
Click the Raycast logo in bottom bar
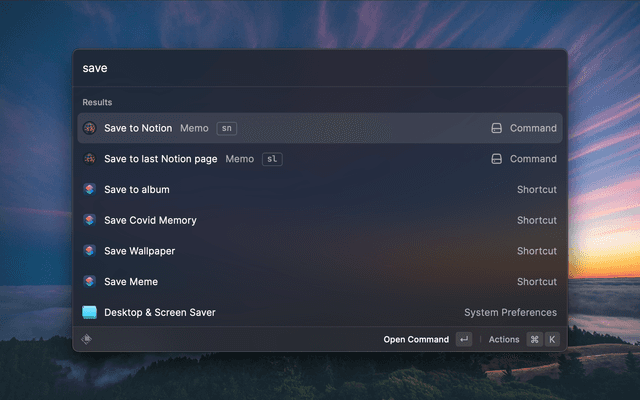[88, 339]
